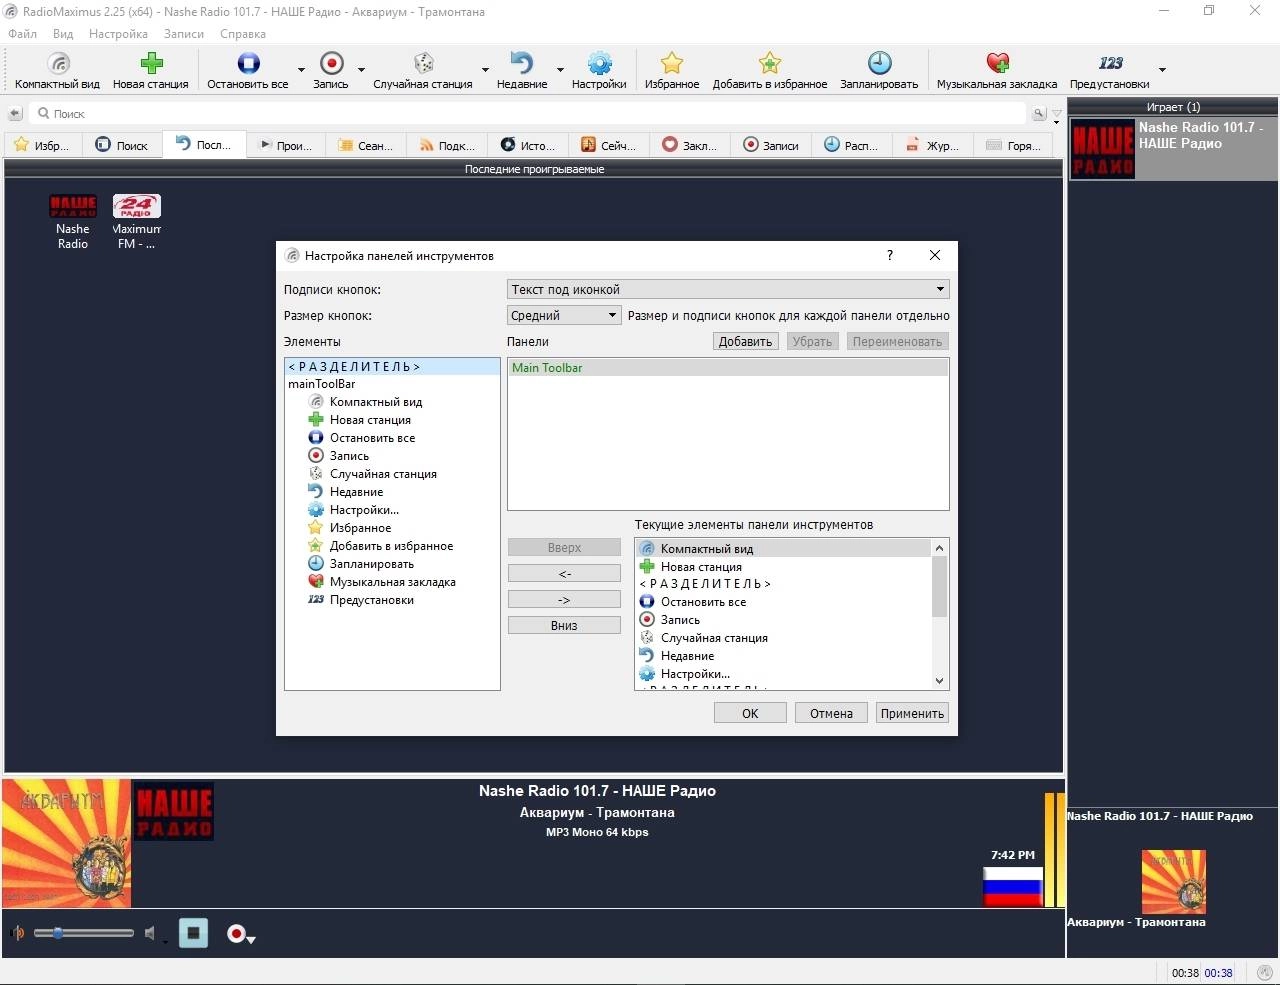
Task: Click Применить button in dialog
Action: tap(912, 713)
